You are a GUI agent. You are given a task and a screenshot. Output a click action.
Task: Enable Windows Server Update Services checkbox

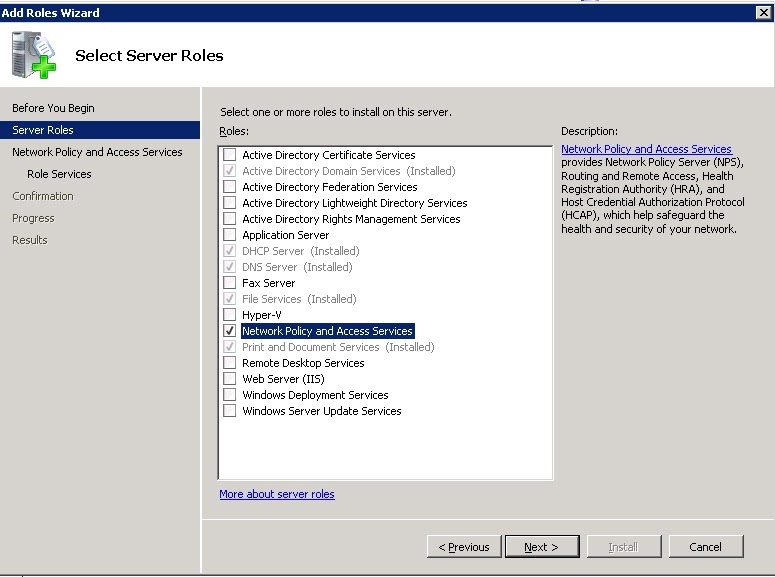[x=229, y=411]
